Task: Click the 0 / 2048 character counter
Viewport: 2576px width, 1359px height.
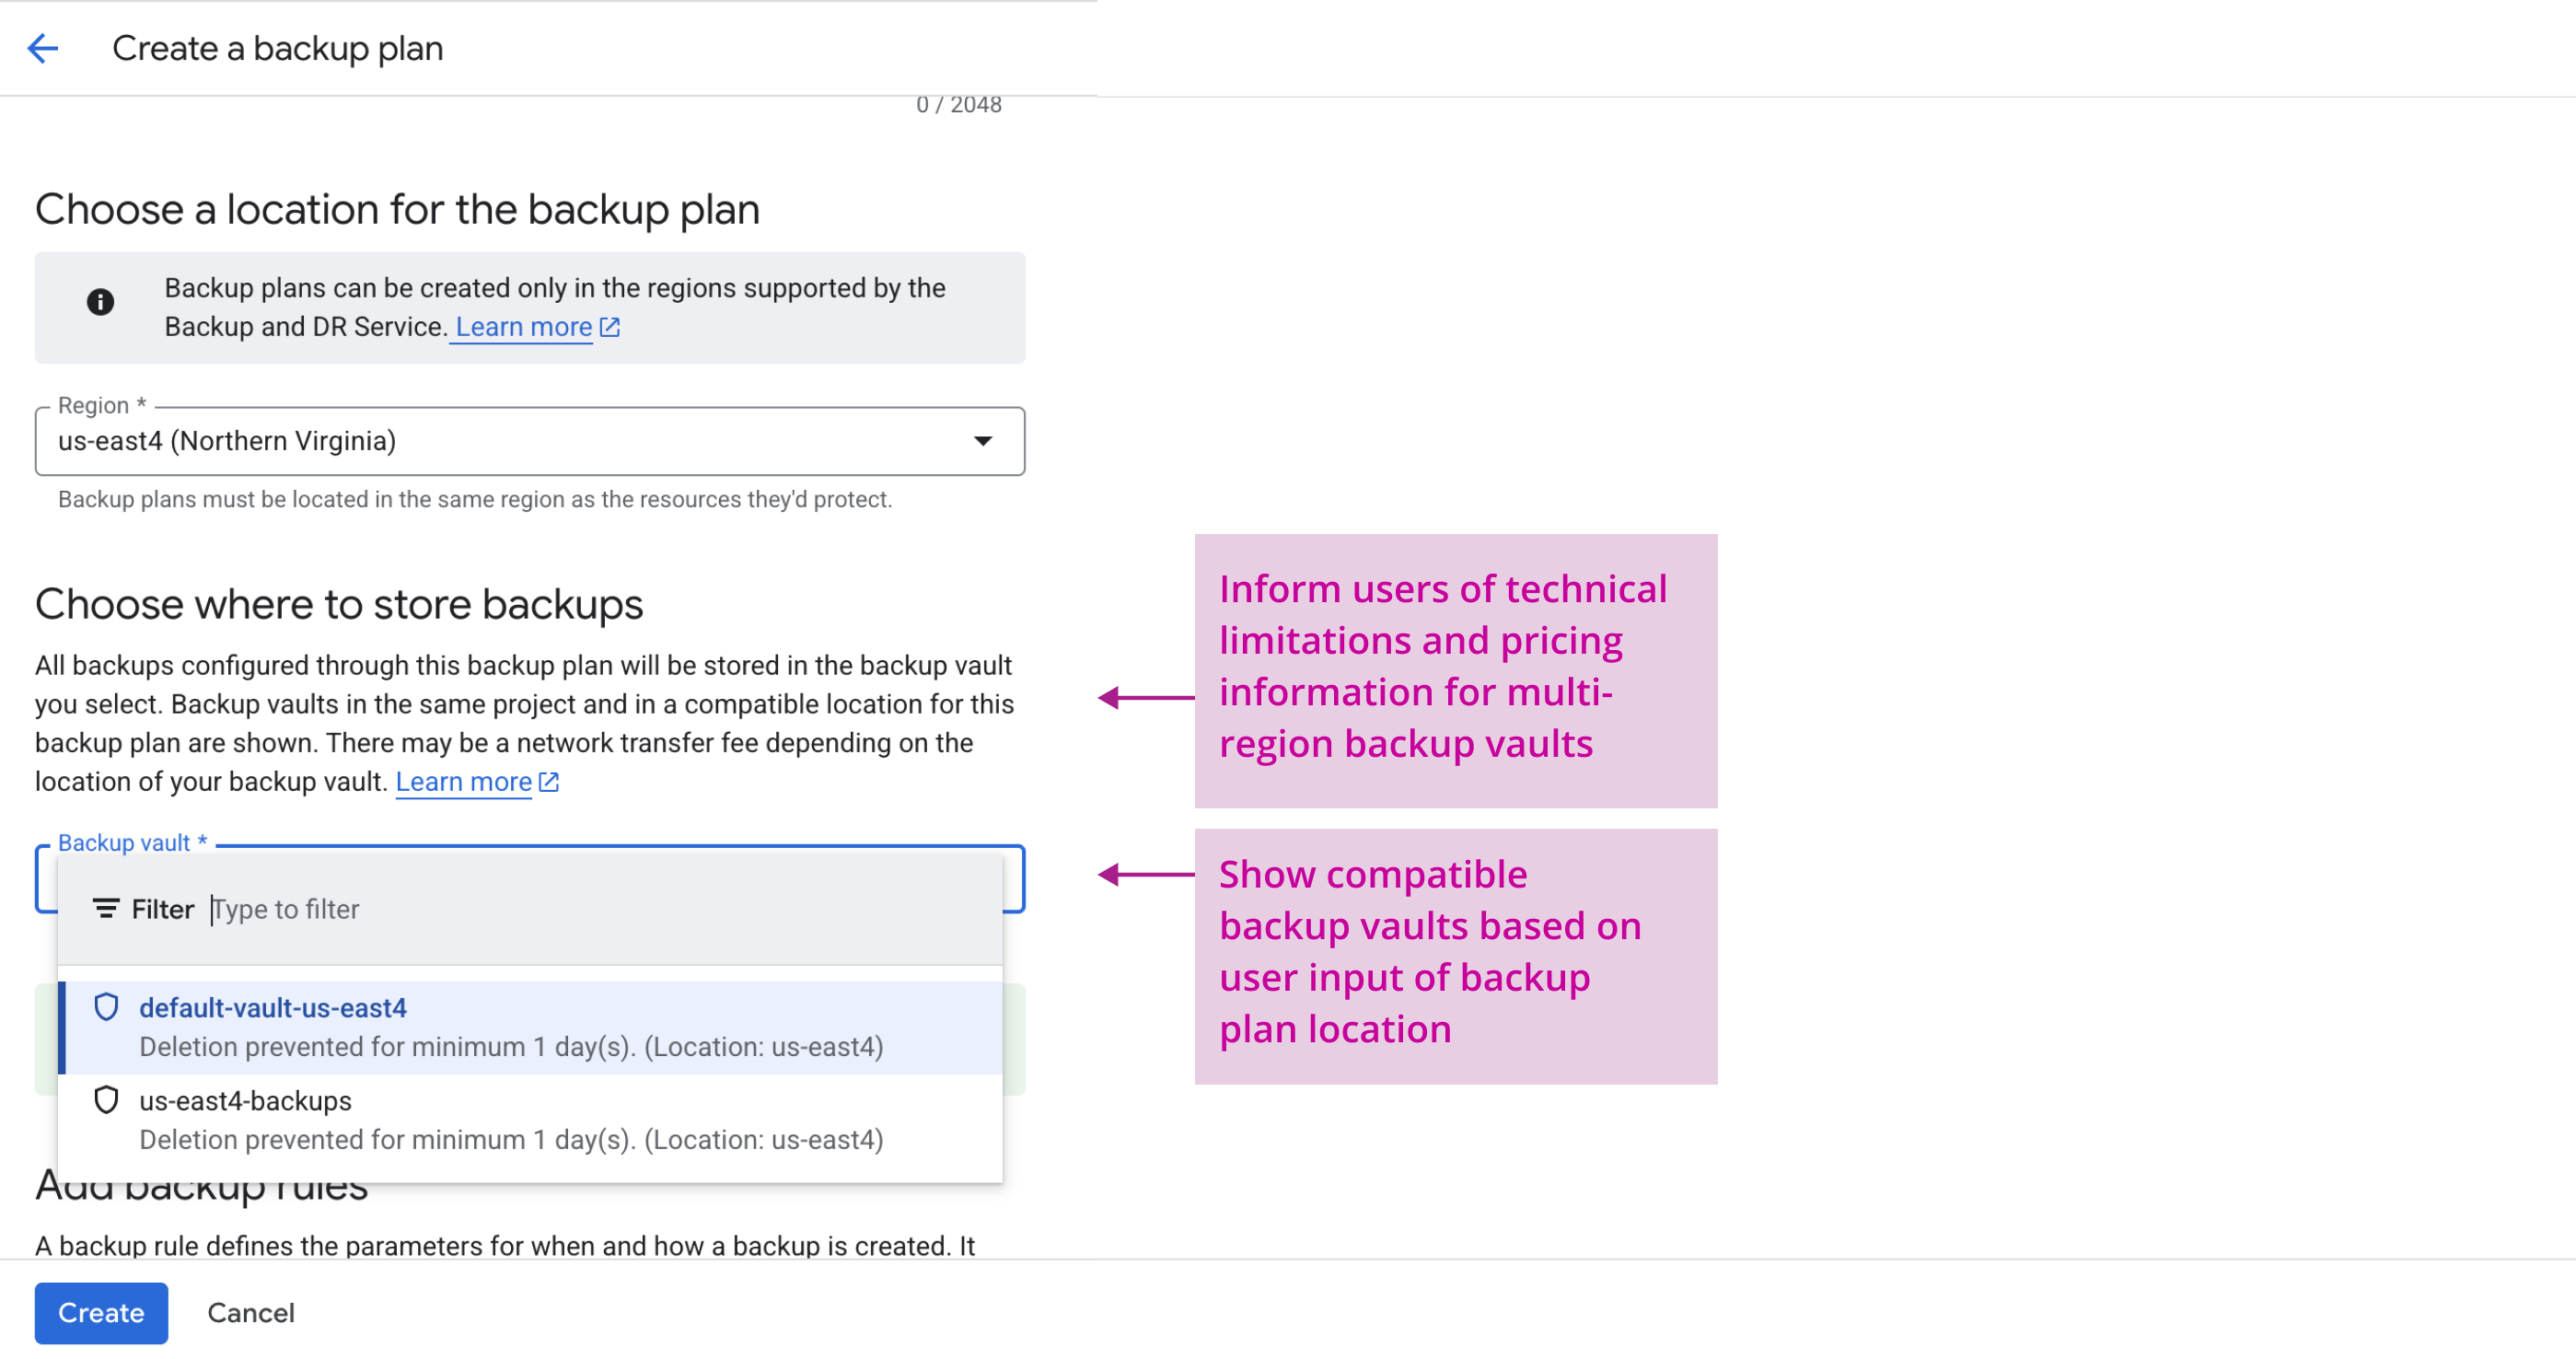Action: click(959, 104)
